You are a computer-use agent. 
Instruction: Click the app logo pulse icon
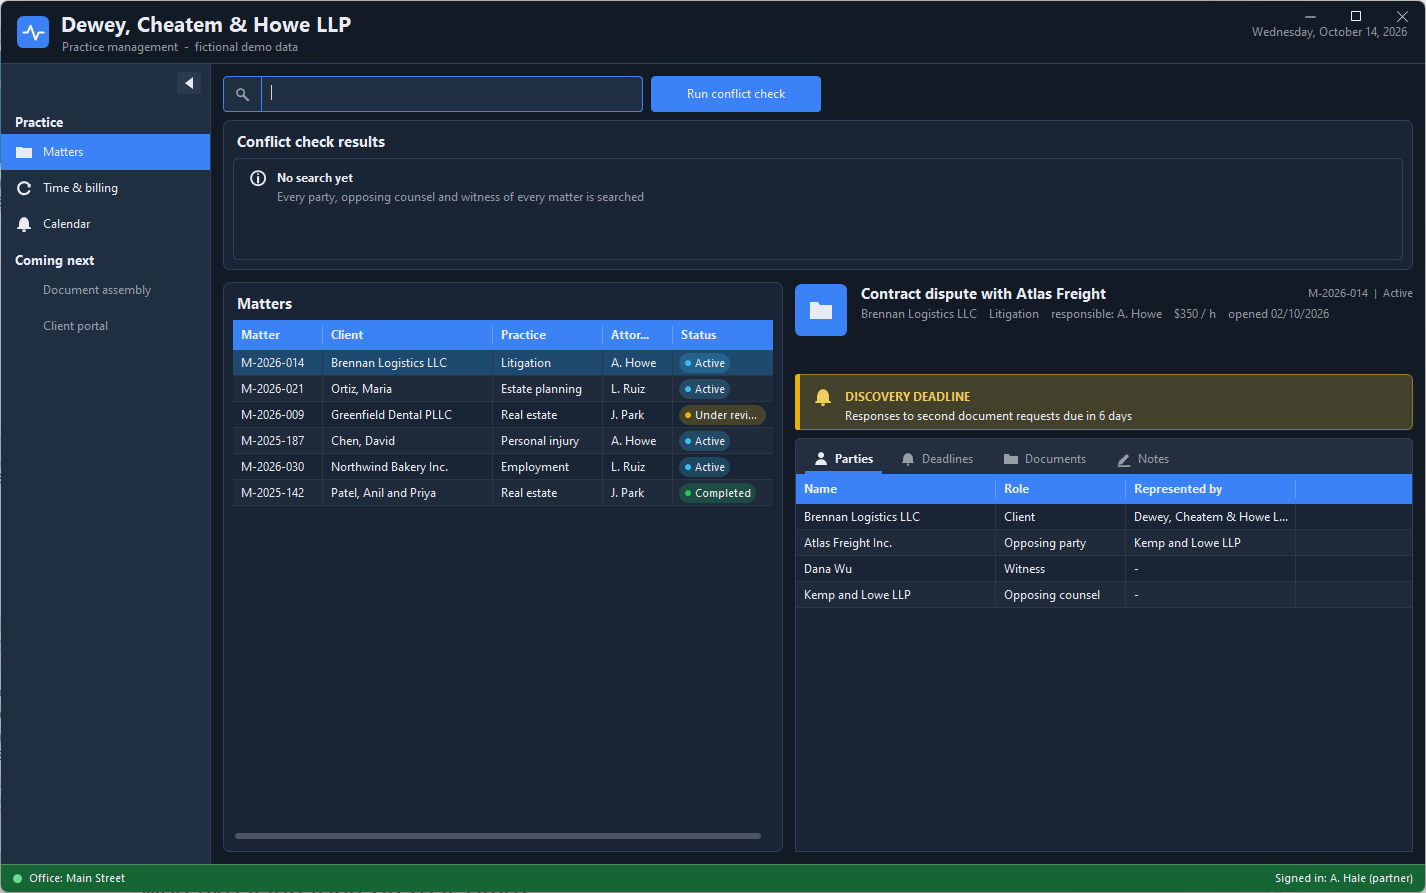point(33,32)
